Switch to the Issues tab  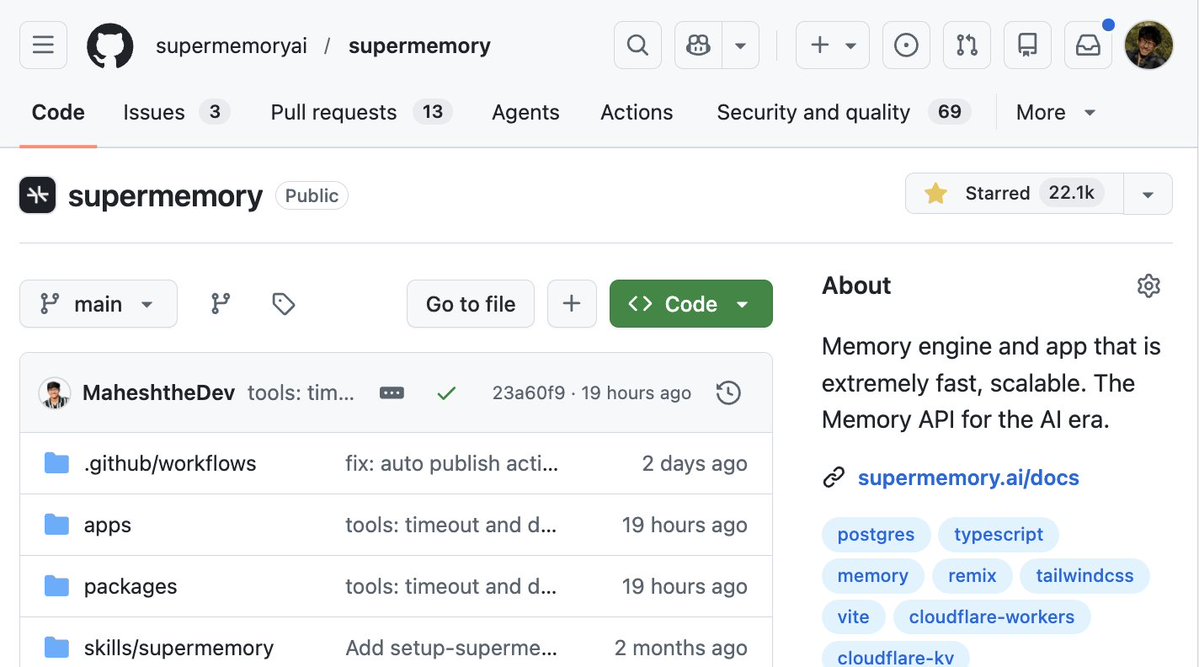pos(176,112)
